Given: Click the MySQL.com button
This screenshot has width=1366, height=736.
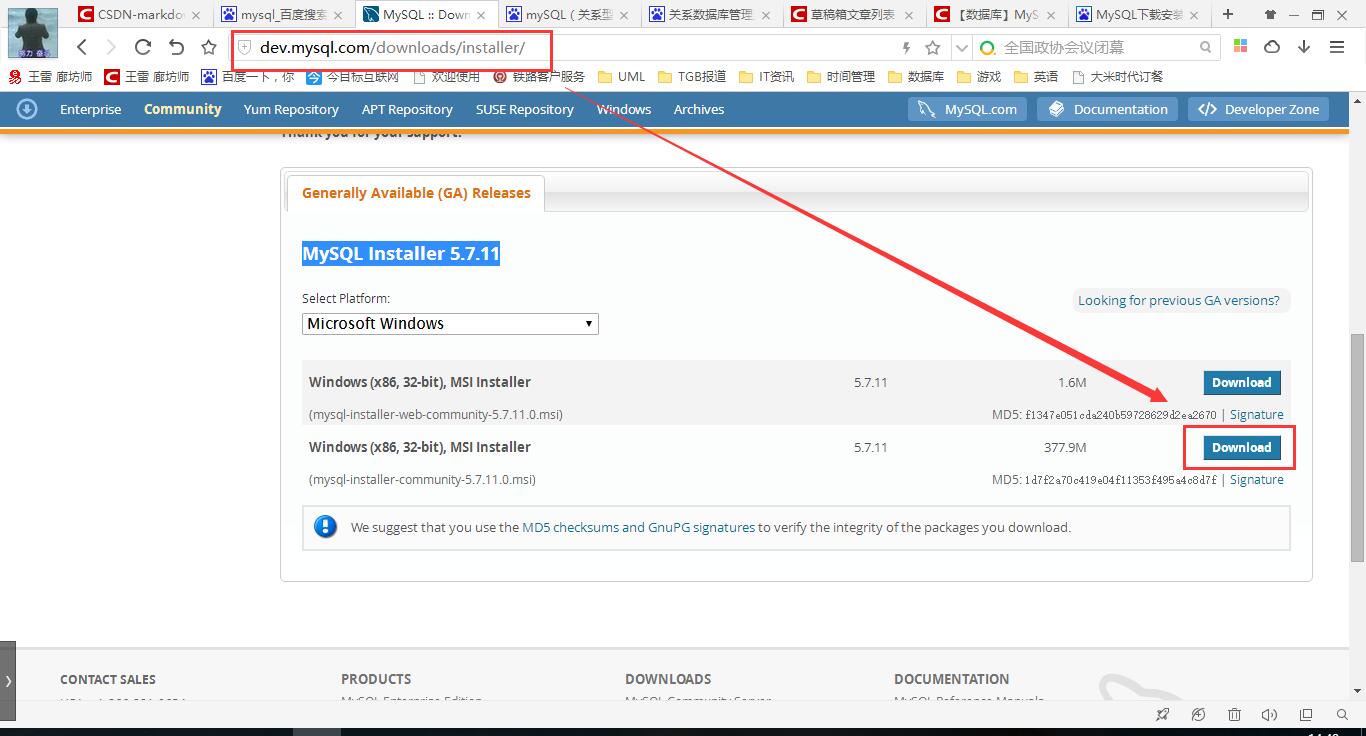Looking at the screenshot, I should (968, 109).
